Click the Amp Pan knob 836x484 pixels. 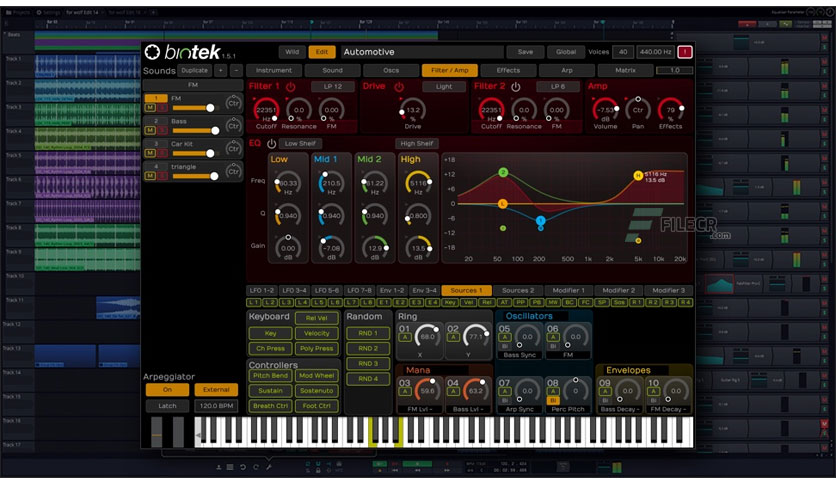point(638,110)
